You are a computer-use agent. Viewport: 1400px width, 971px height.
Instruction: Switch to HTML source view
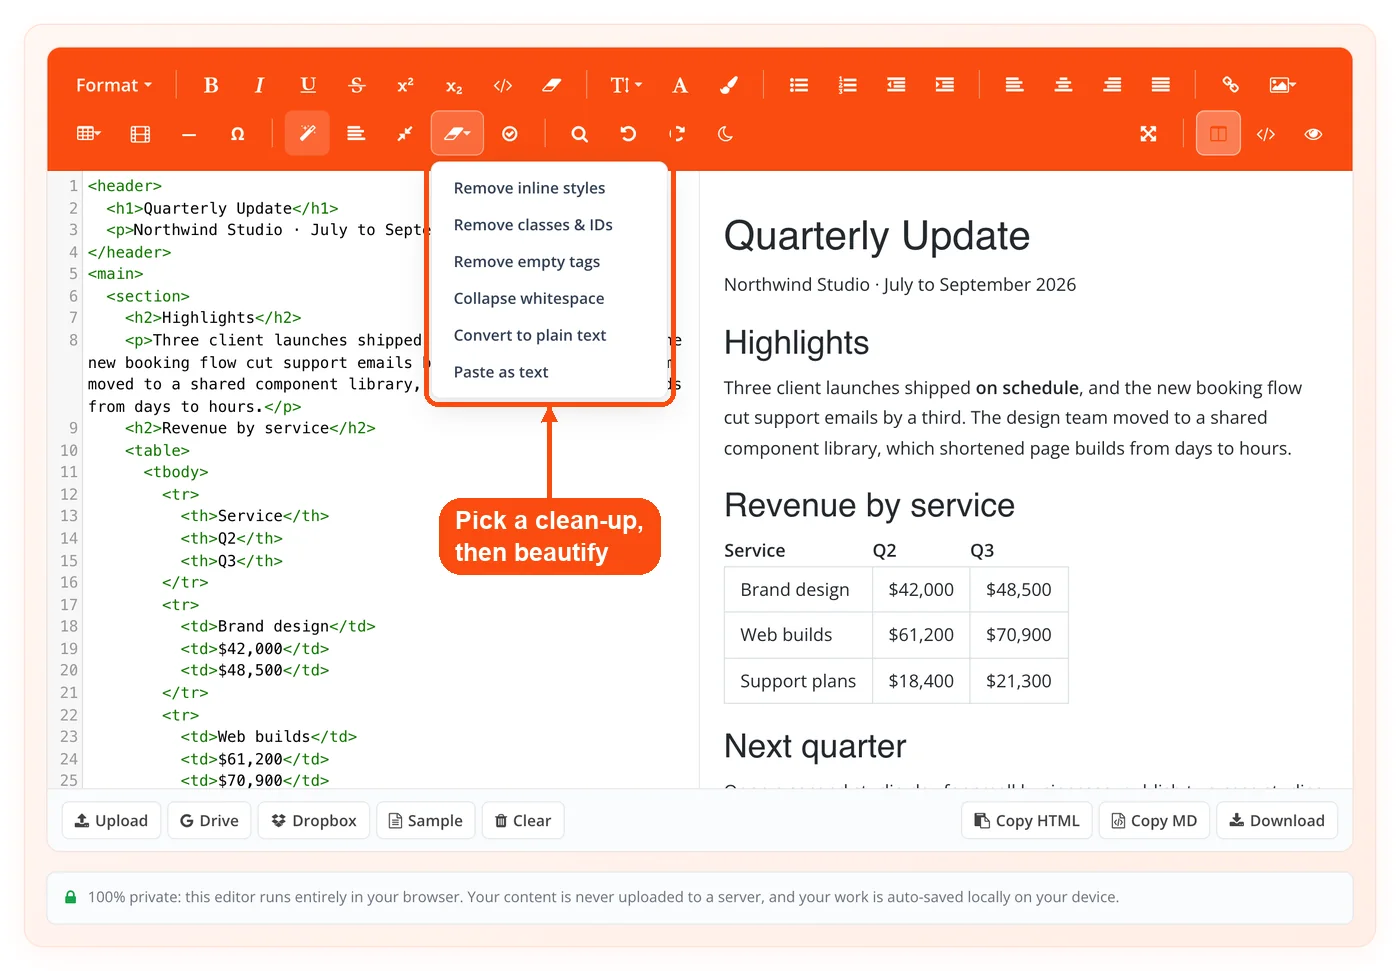pos(1266,134)
